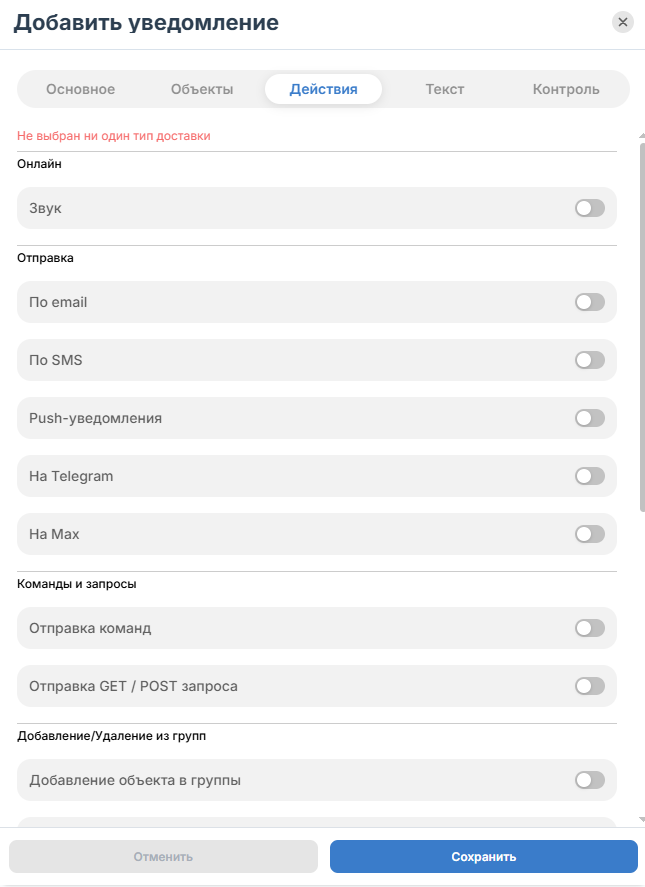
Task: Select the Действия tab
Action: tap(324, 89)
